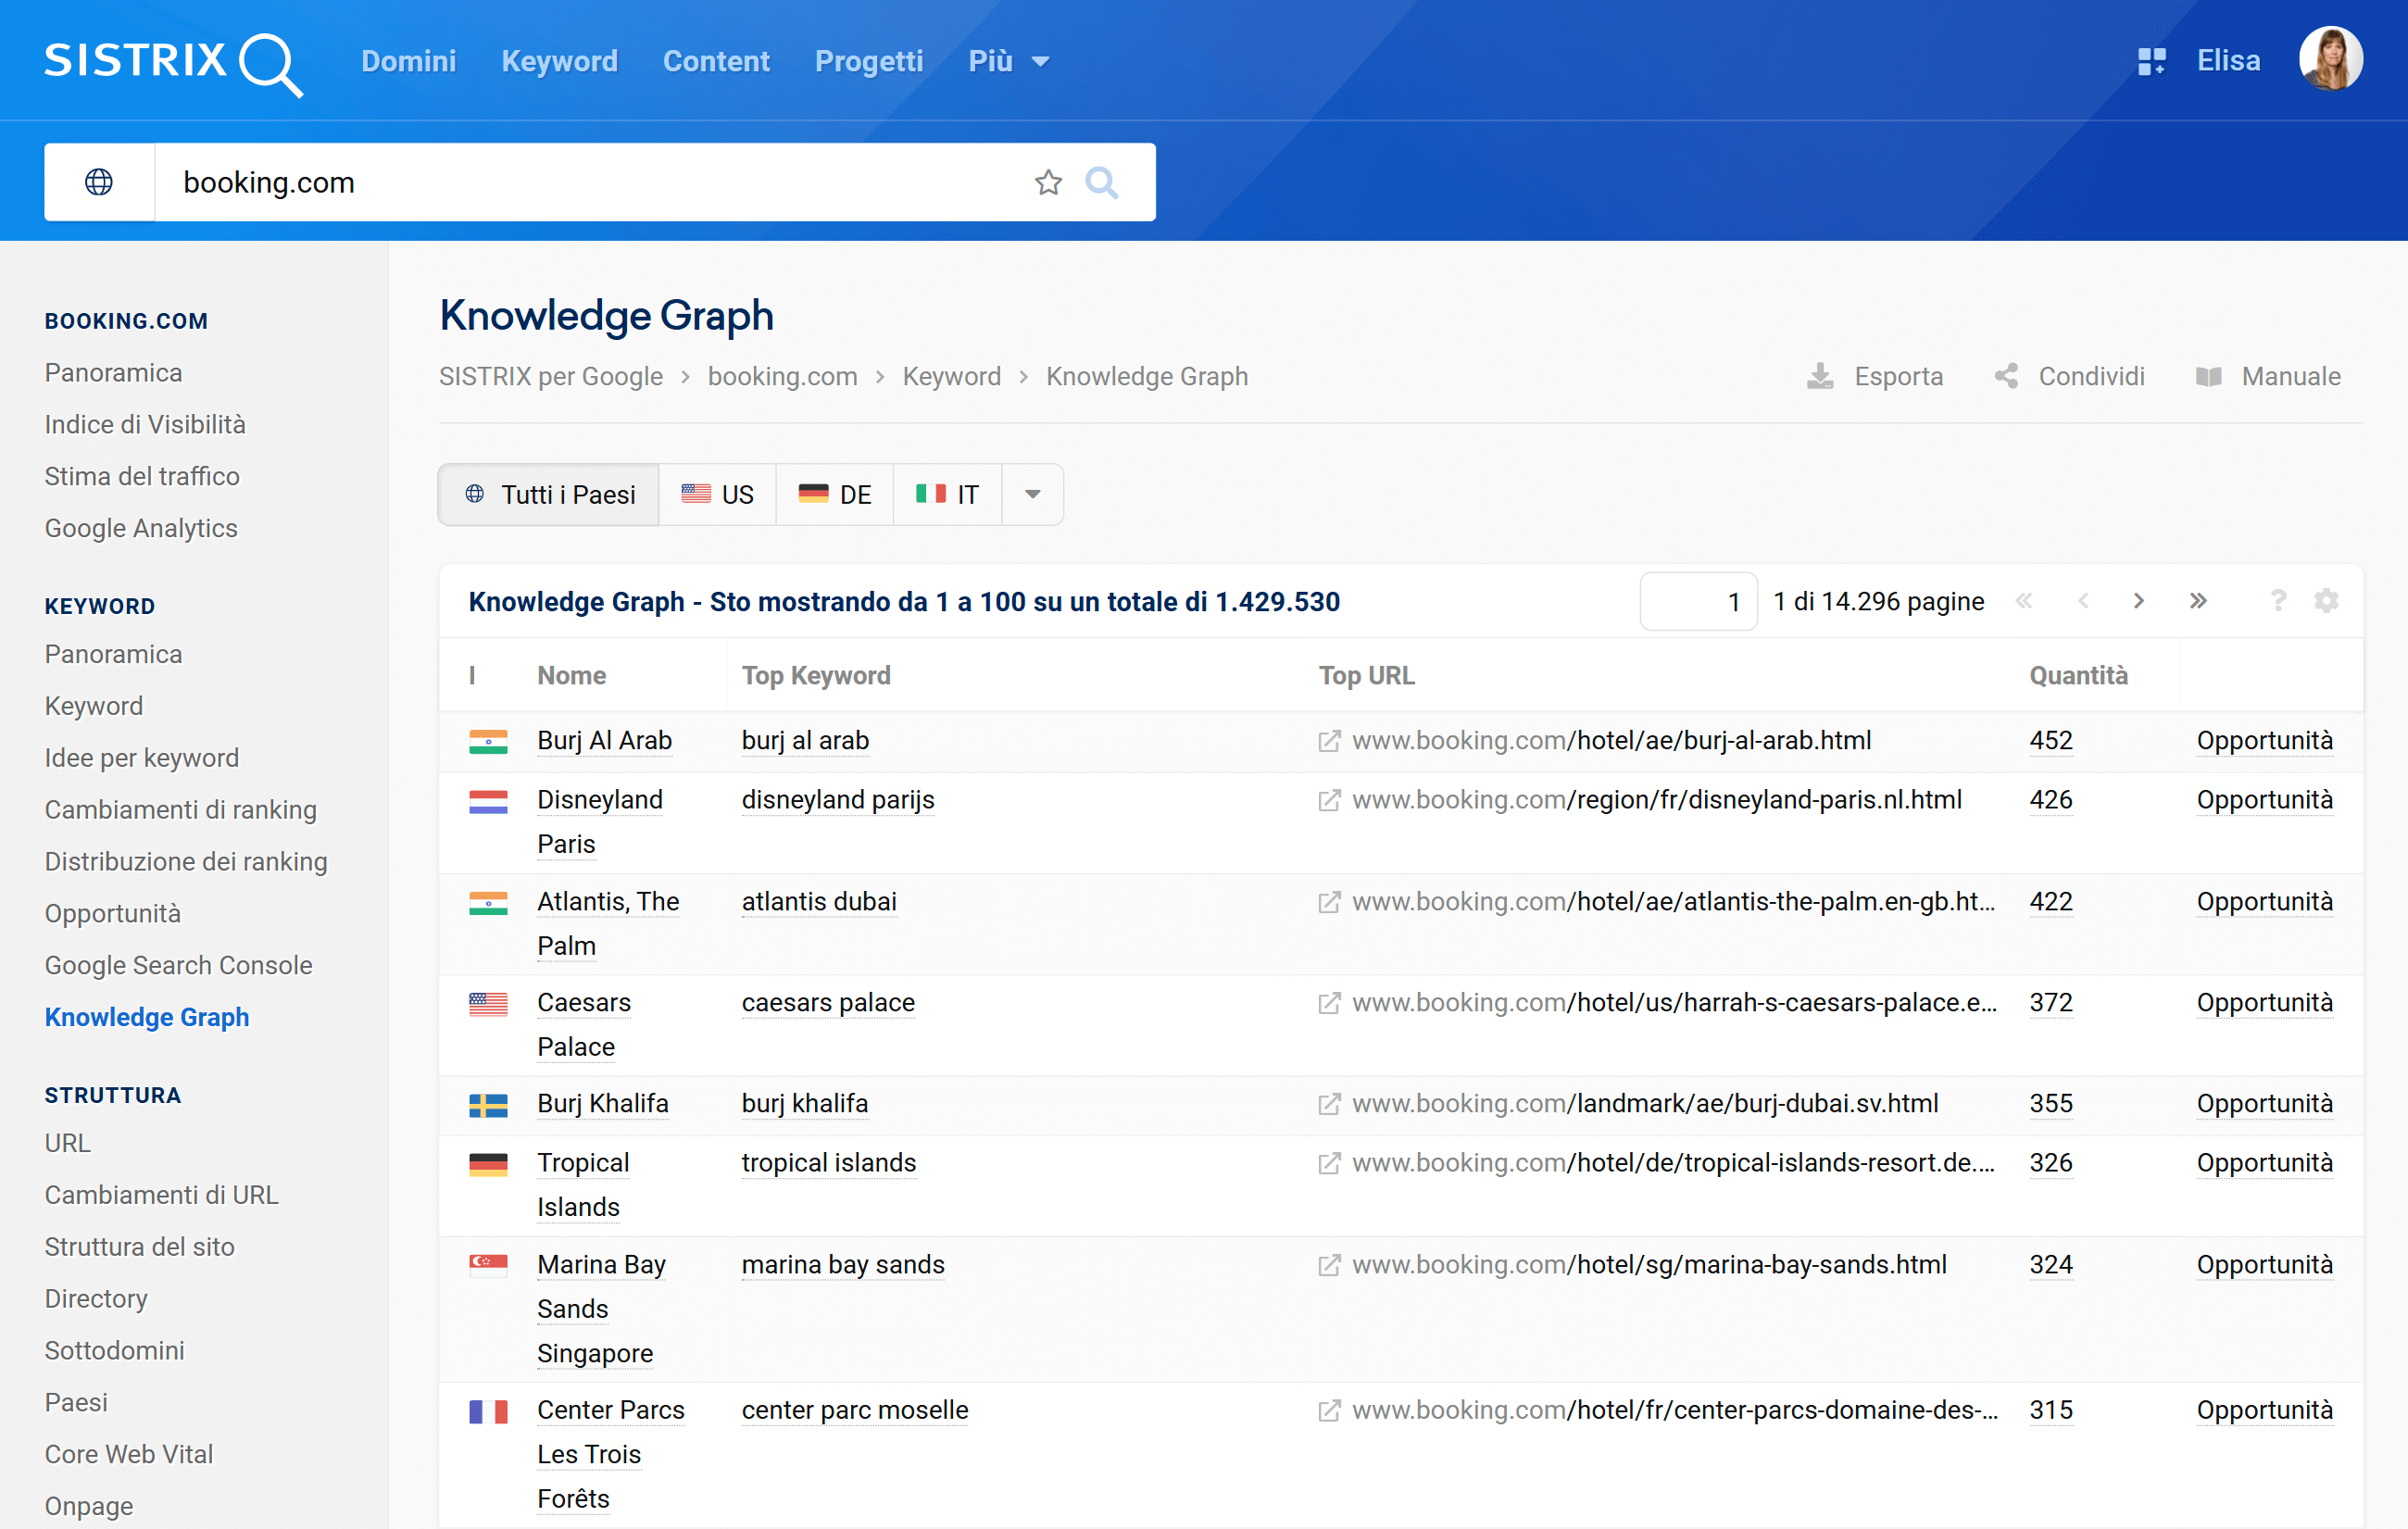Open Sottodomini in sidebar
2408x1529 pixels.
(x=115, y=1351)
